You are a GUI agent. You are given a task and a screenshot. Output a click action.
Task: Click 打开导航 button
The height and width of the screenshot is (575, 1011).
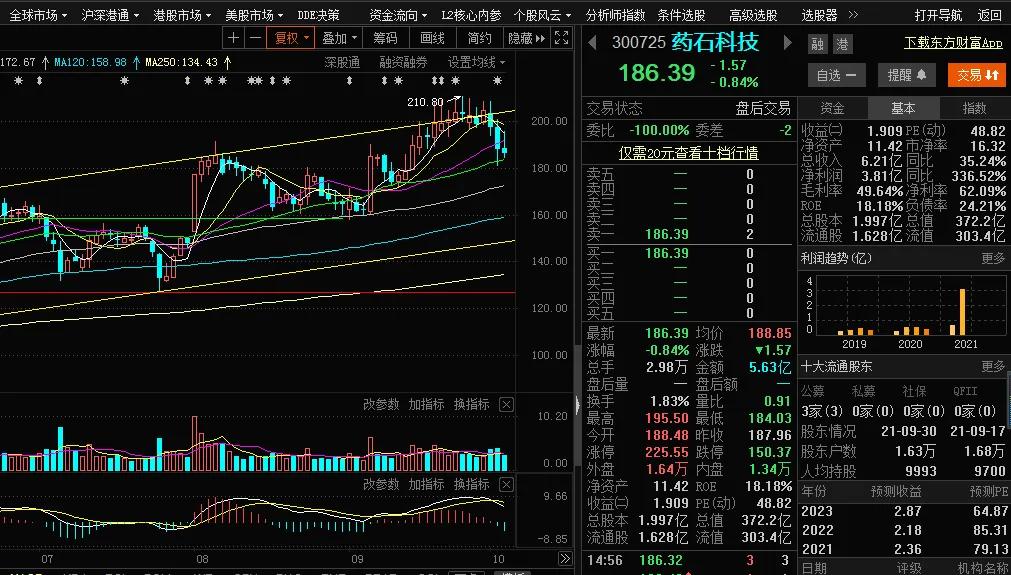click(x=937, y=14)
